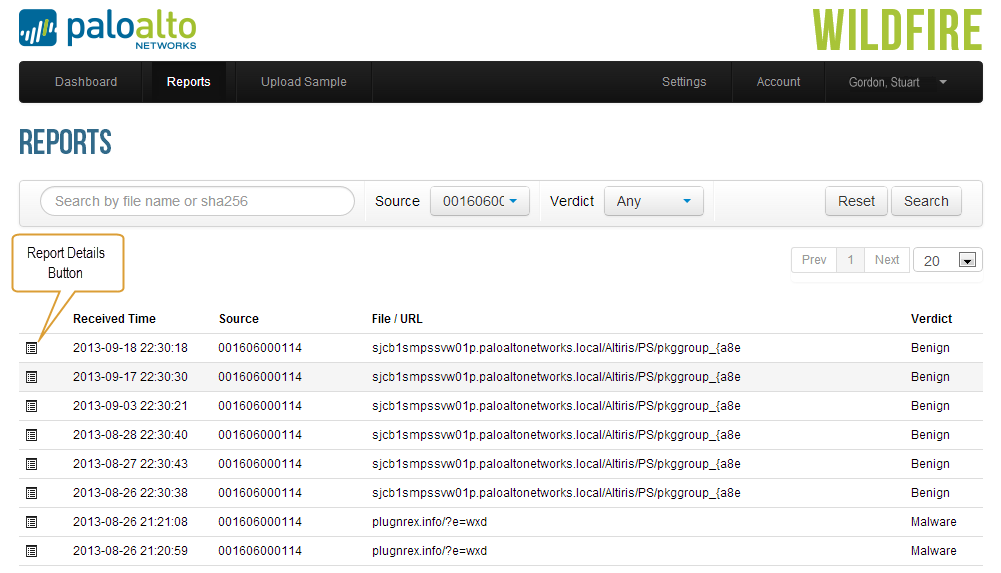Open the Upload Sample tab

[304, 82]
